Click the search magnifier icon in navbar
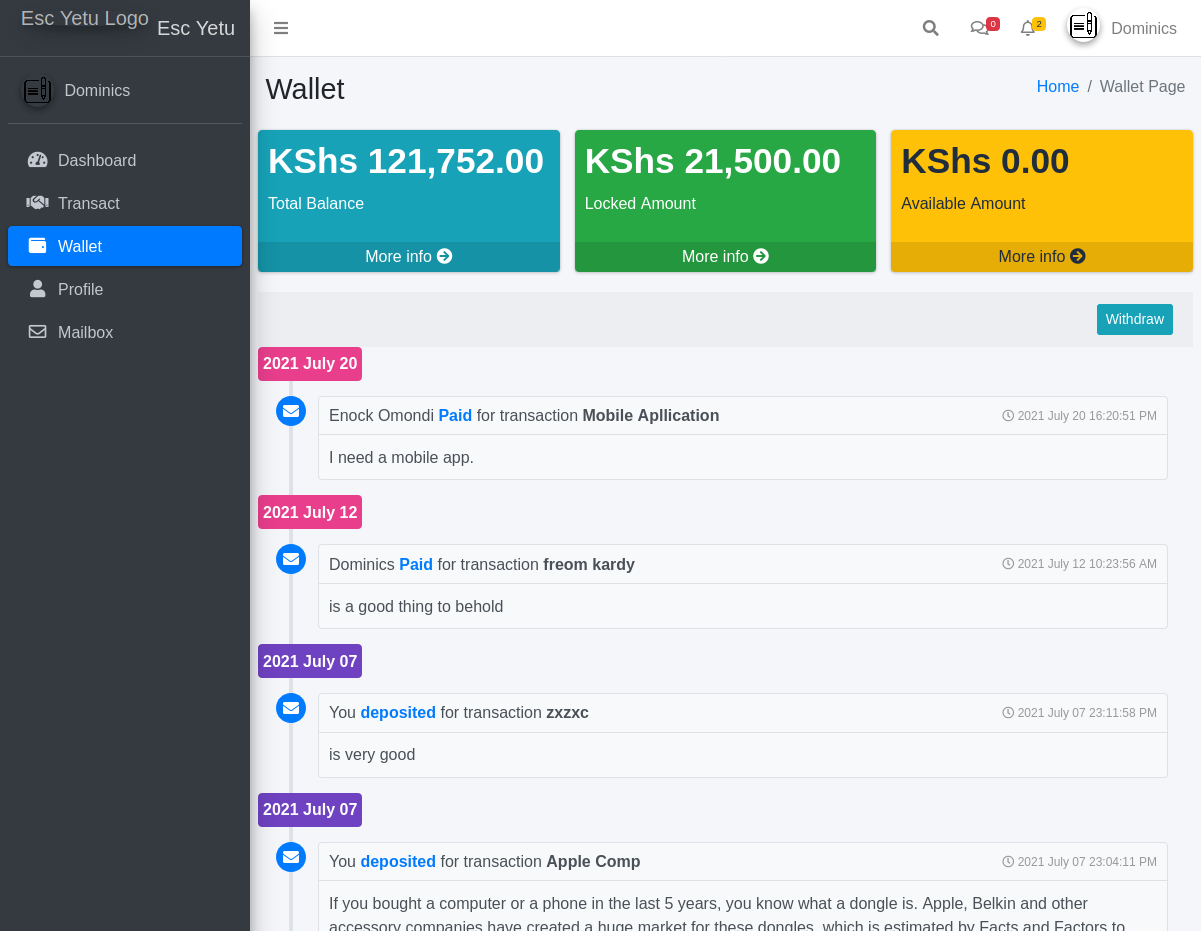 point(930,28)
